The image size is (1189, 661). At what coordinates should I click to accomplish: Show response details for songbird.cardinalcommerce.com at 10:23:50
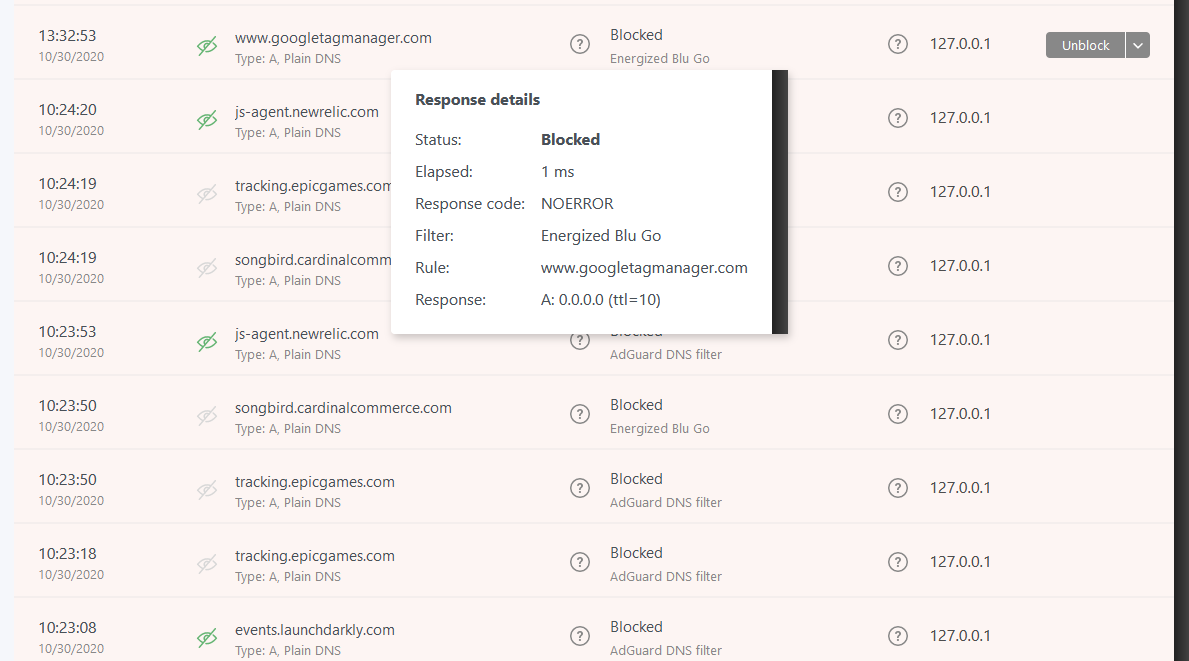click(580, 414)
